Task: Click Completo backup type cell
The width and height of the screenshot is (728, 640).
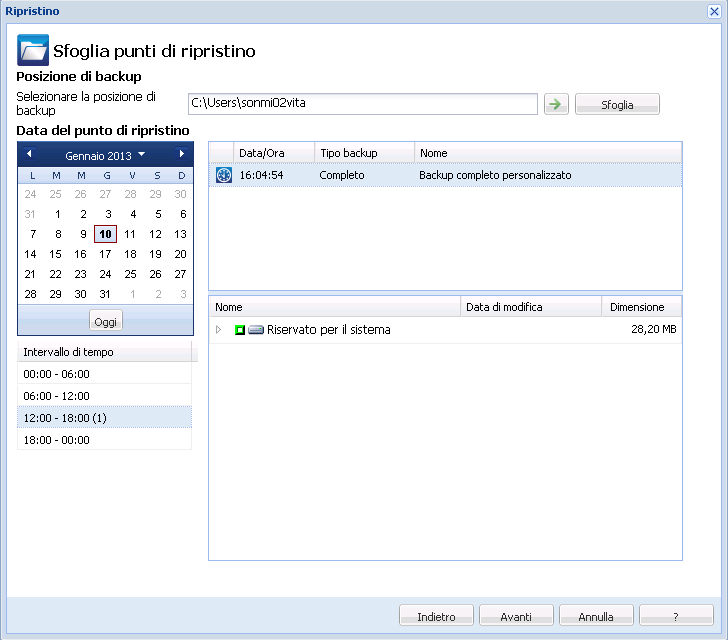Action: pyautogui.click(x=342, y=175)
